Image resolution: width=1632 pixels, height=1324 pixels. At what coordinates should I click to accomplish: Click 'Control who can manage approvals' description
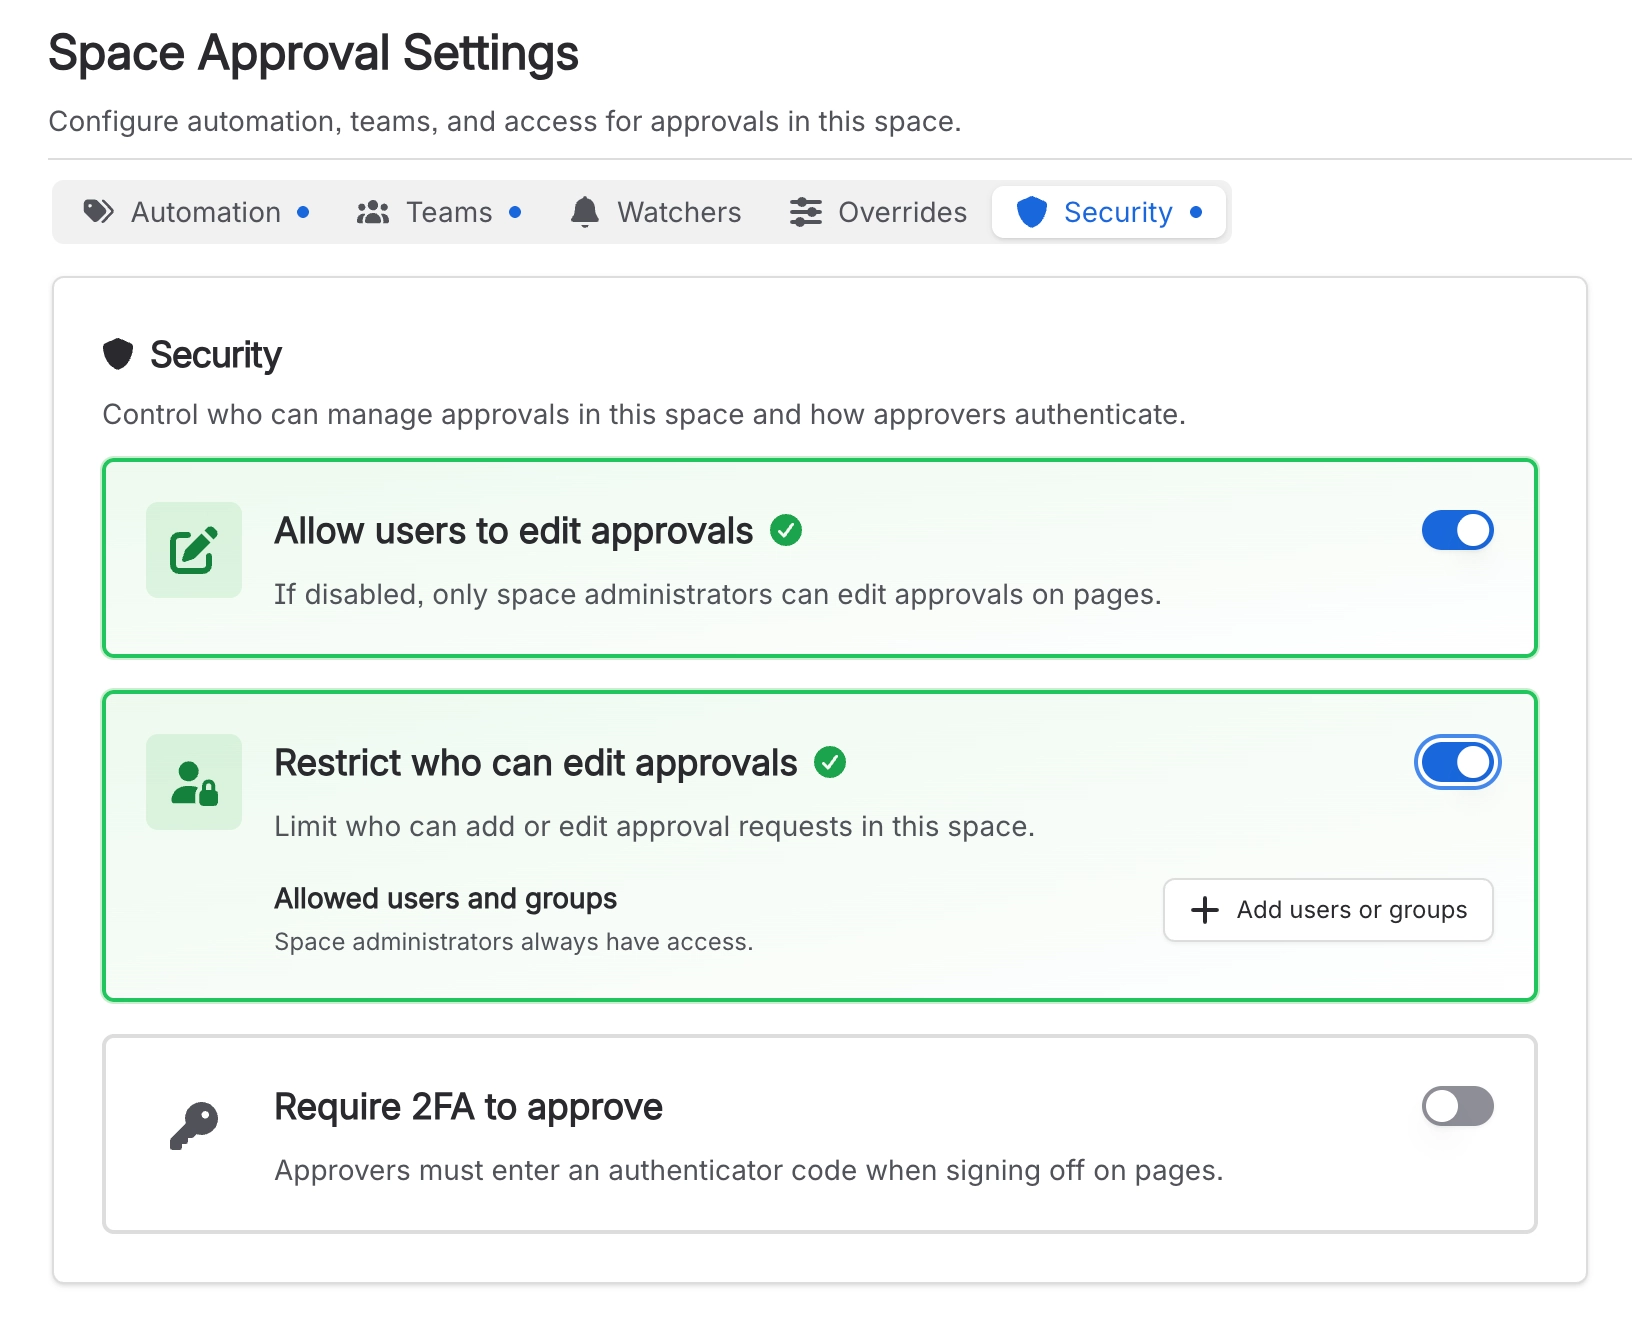point(644,414)
